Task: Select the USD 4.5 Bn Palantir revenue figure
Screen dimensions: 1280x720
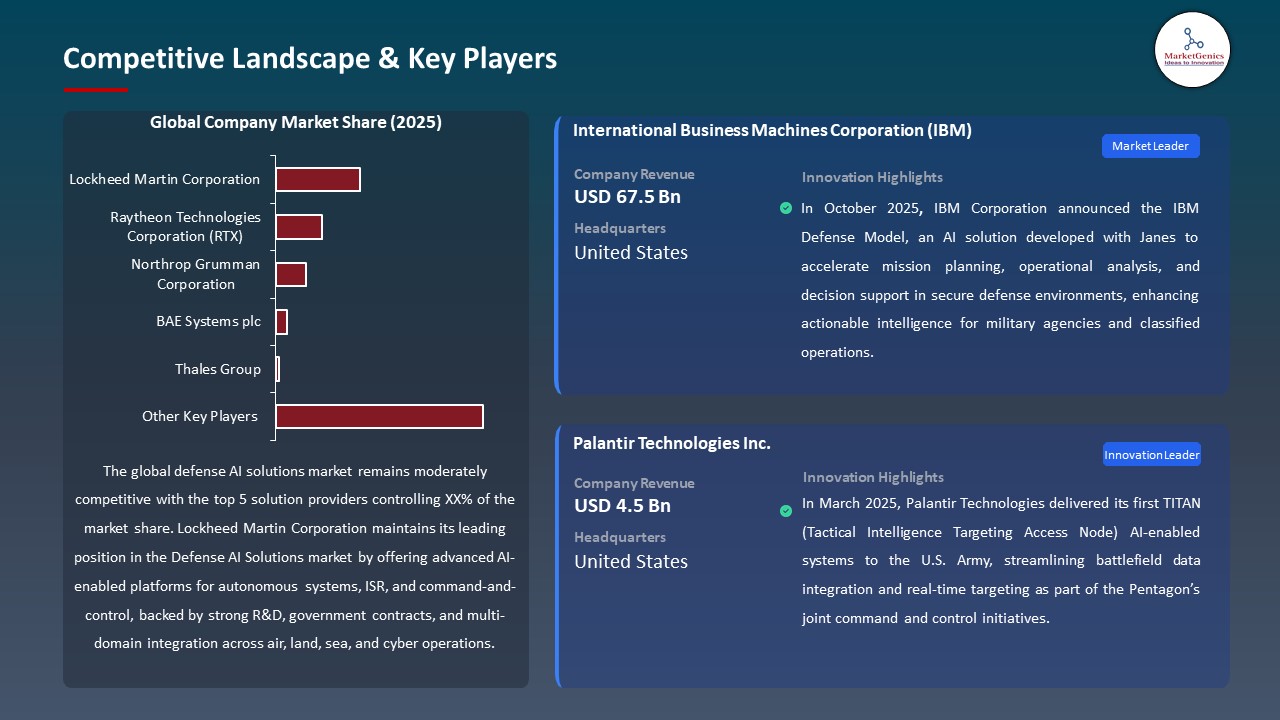Action: [622, 506]
